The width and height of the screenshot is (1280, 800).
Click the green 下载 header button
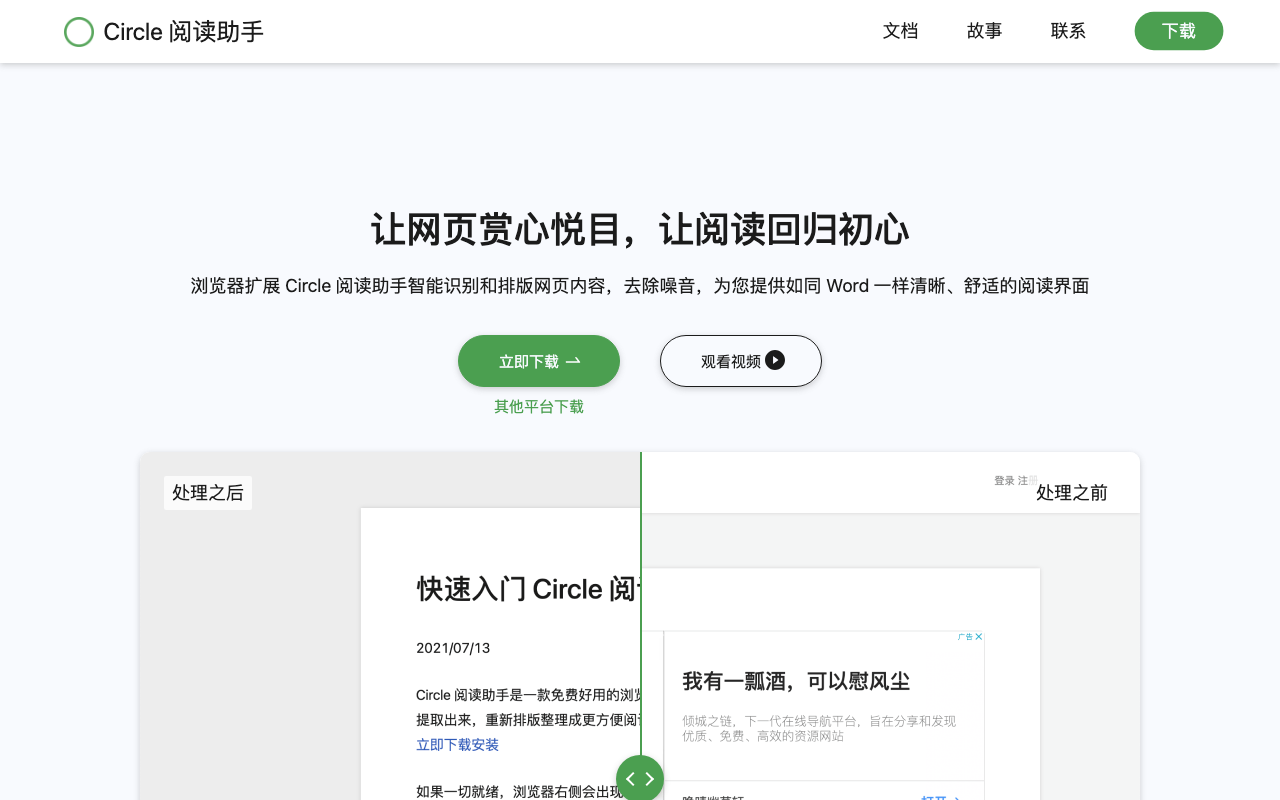1179,31
